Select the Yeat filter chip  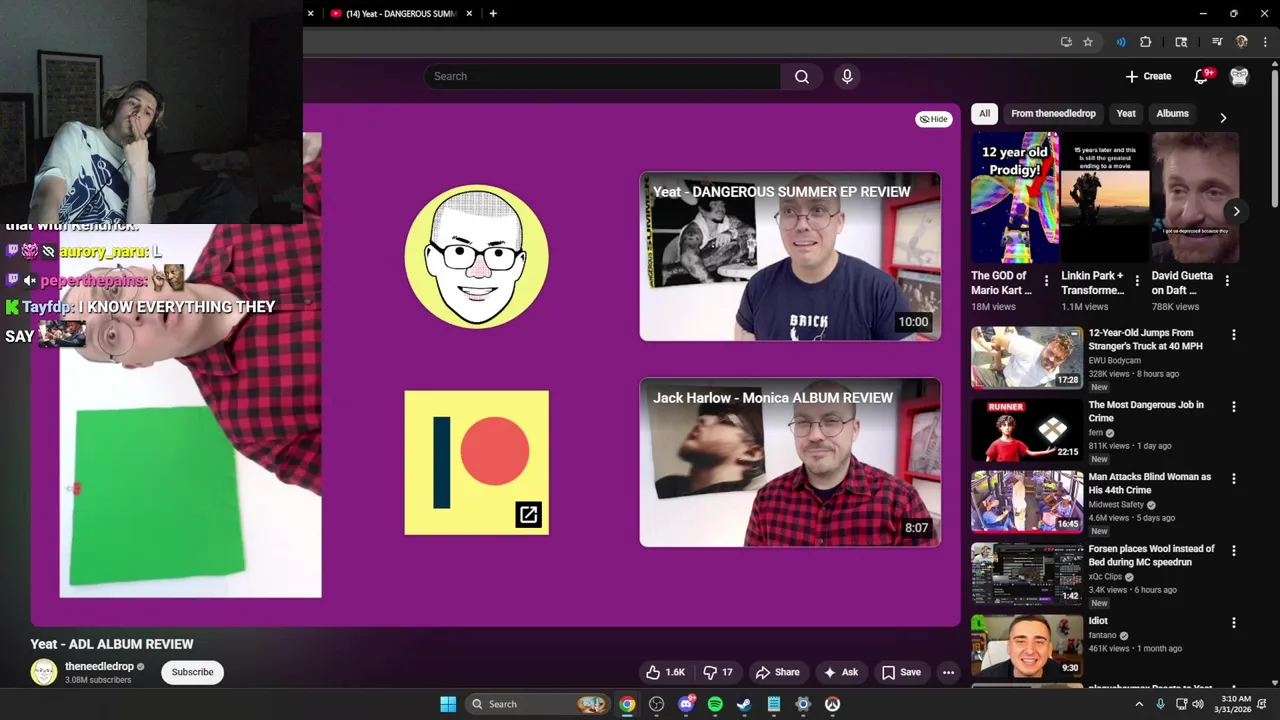click(1126, 114)
